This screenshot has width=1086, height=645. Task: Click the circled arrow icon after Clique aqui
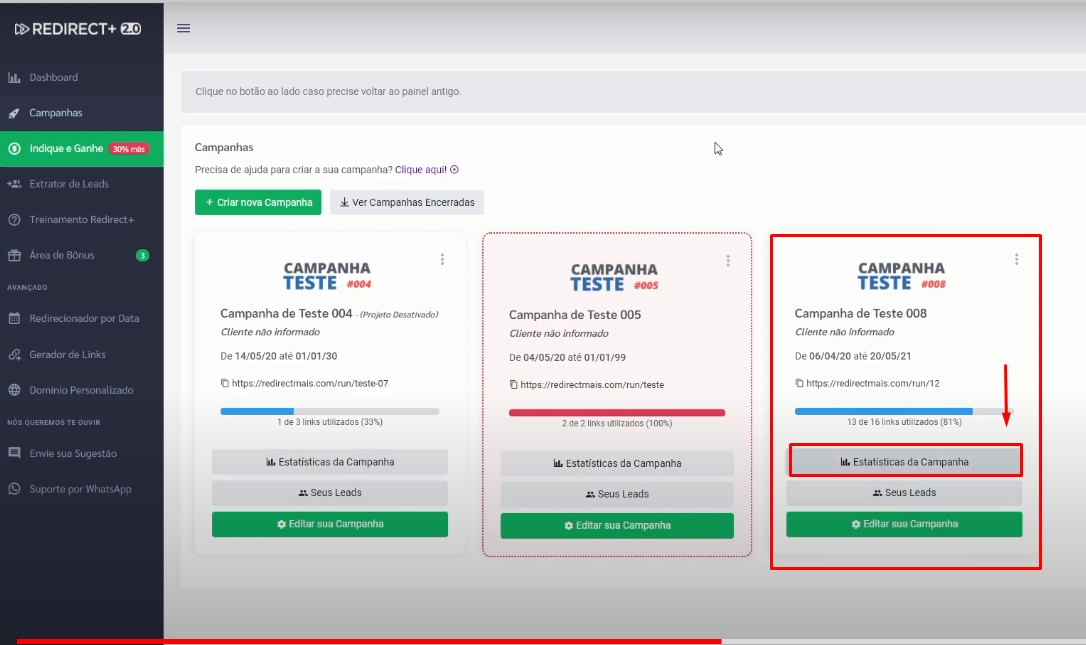[454, 170]
